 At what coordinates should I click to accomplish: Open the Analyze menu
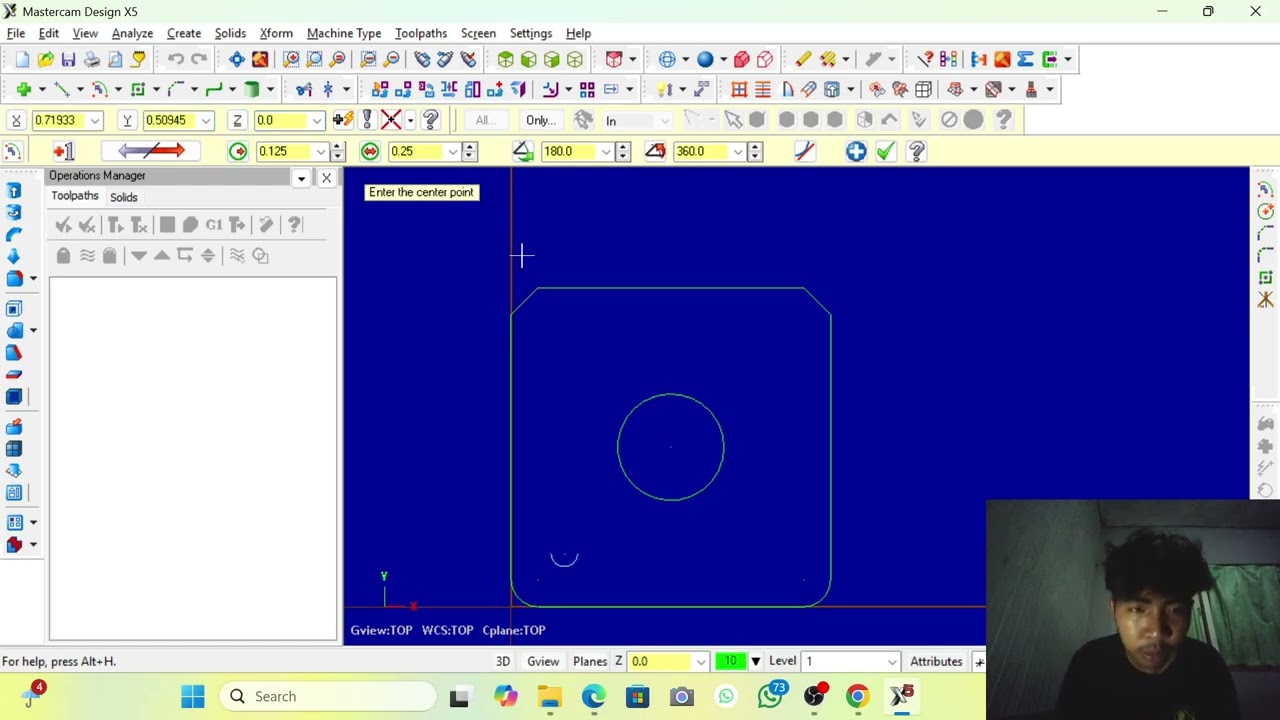[132, 33]
